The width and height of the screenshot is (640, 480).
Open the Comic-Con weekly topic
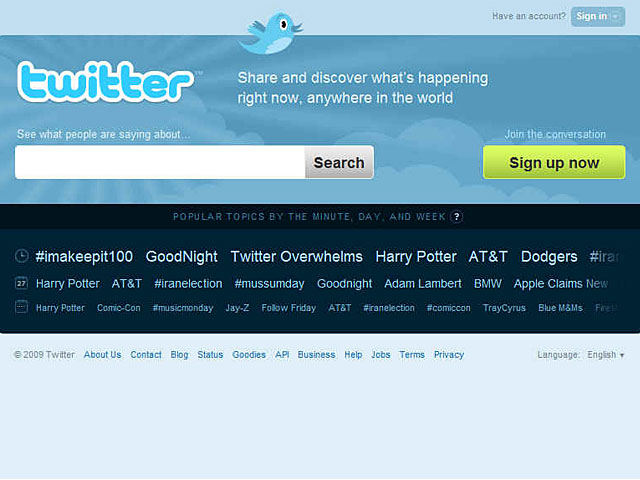click(119, 308)
